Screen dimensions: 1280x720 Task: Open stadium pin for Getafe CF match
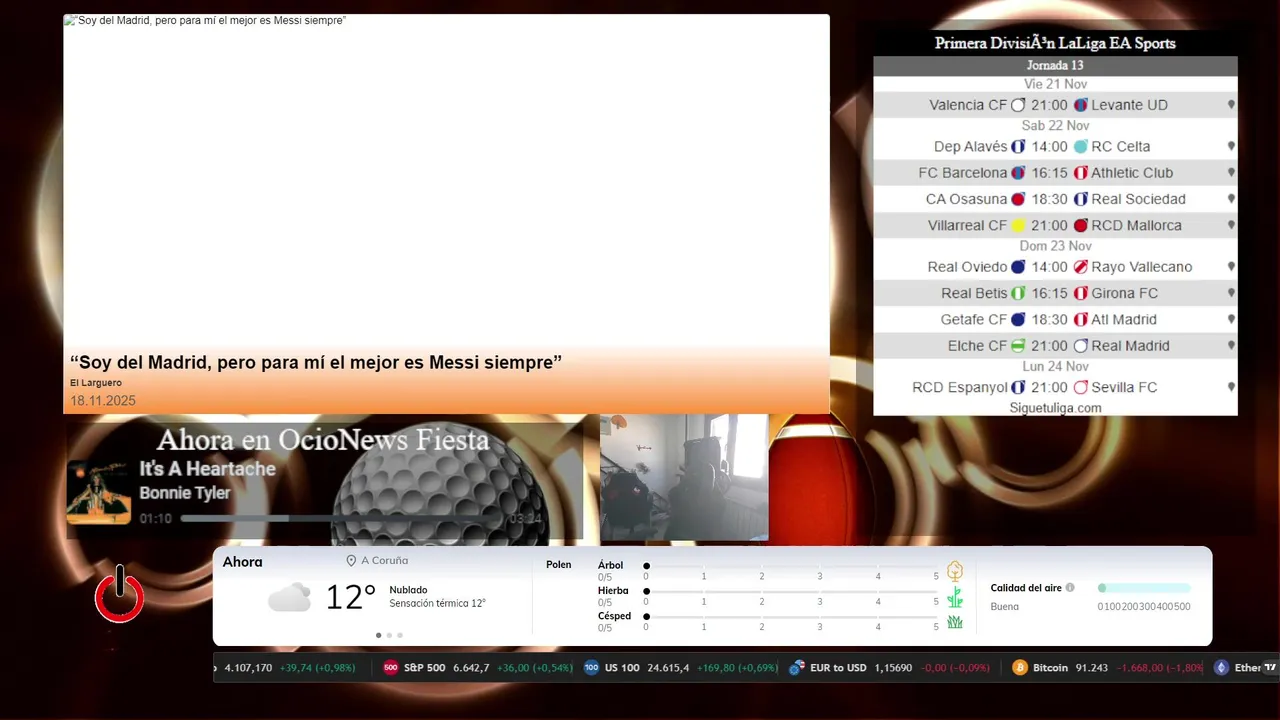click(x=1231, y=320)
